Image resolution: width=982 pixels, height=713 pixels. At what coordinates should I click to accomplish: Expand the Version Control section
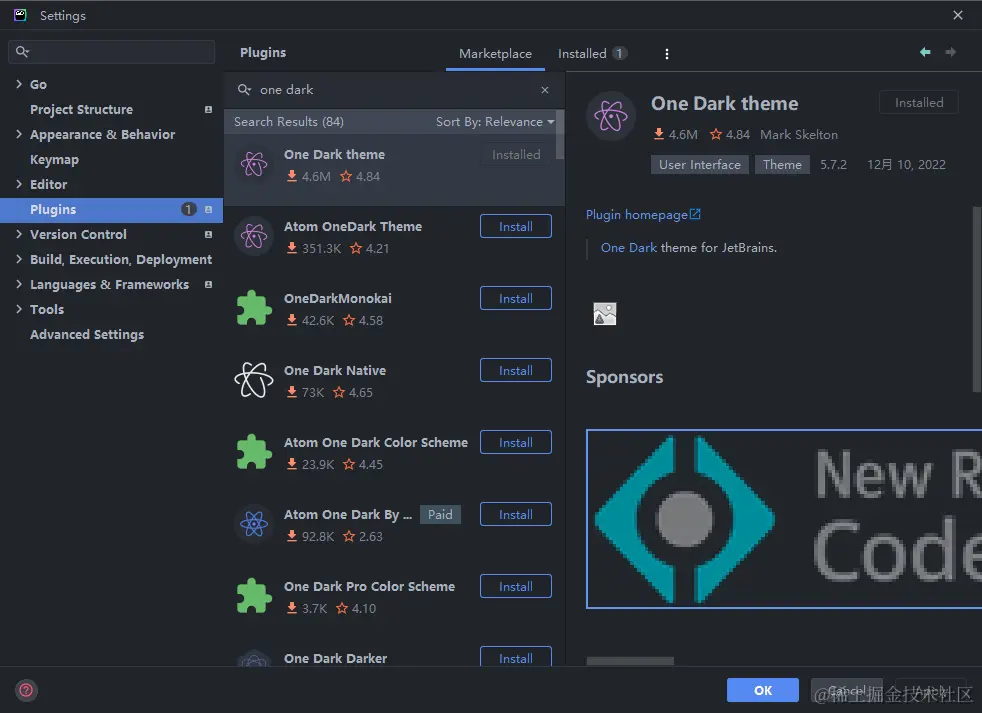click(x=19, y=234)
